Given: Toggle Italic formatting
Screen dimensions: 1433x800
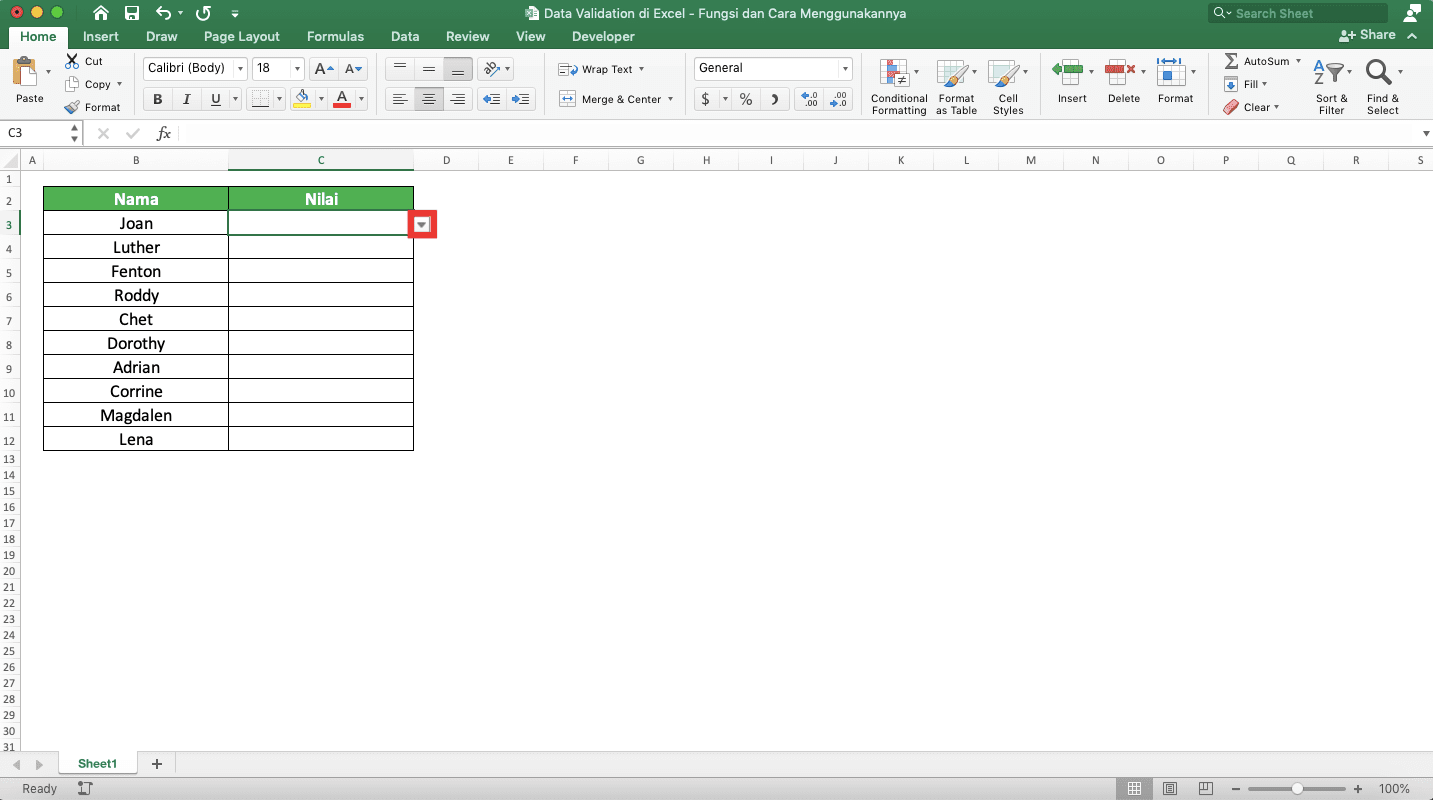Looking at the screenshot, I should 187,99.
